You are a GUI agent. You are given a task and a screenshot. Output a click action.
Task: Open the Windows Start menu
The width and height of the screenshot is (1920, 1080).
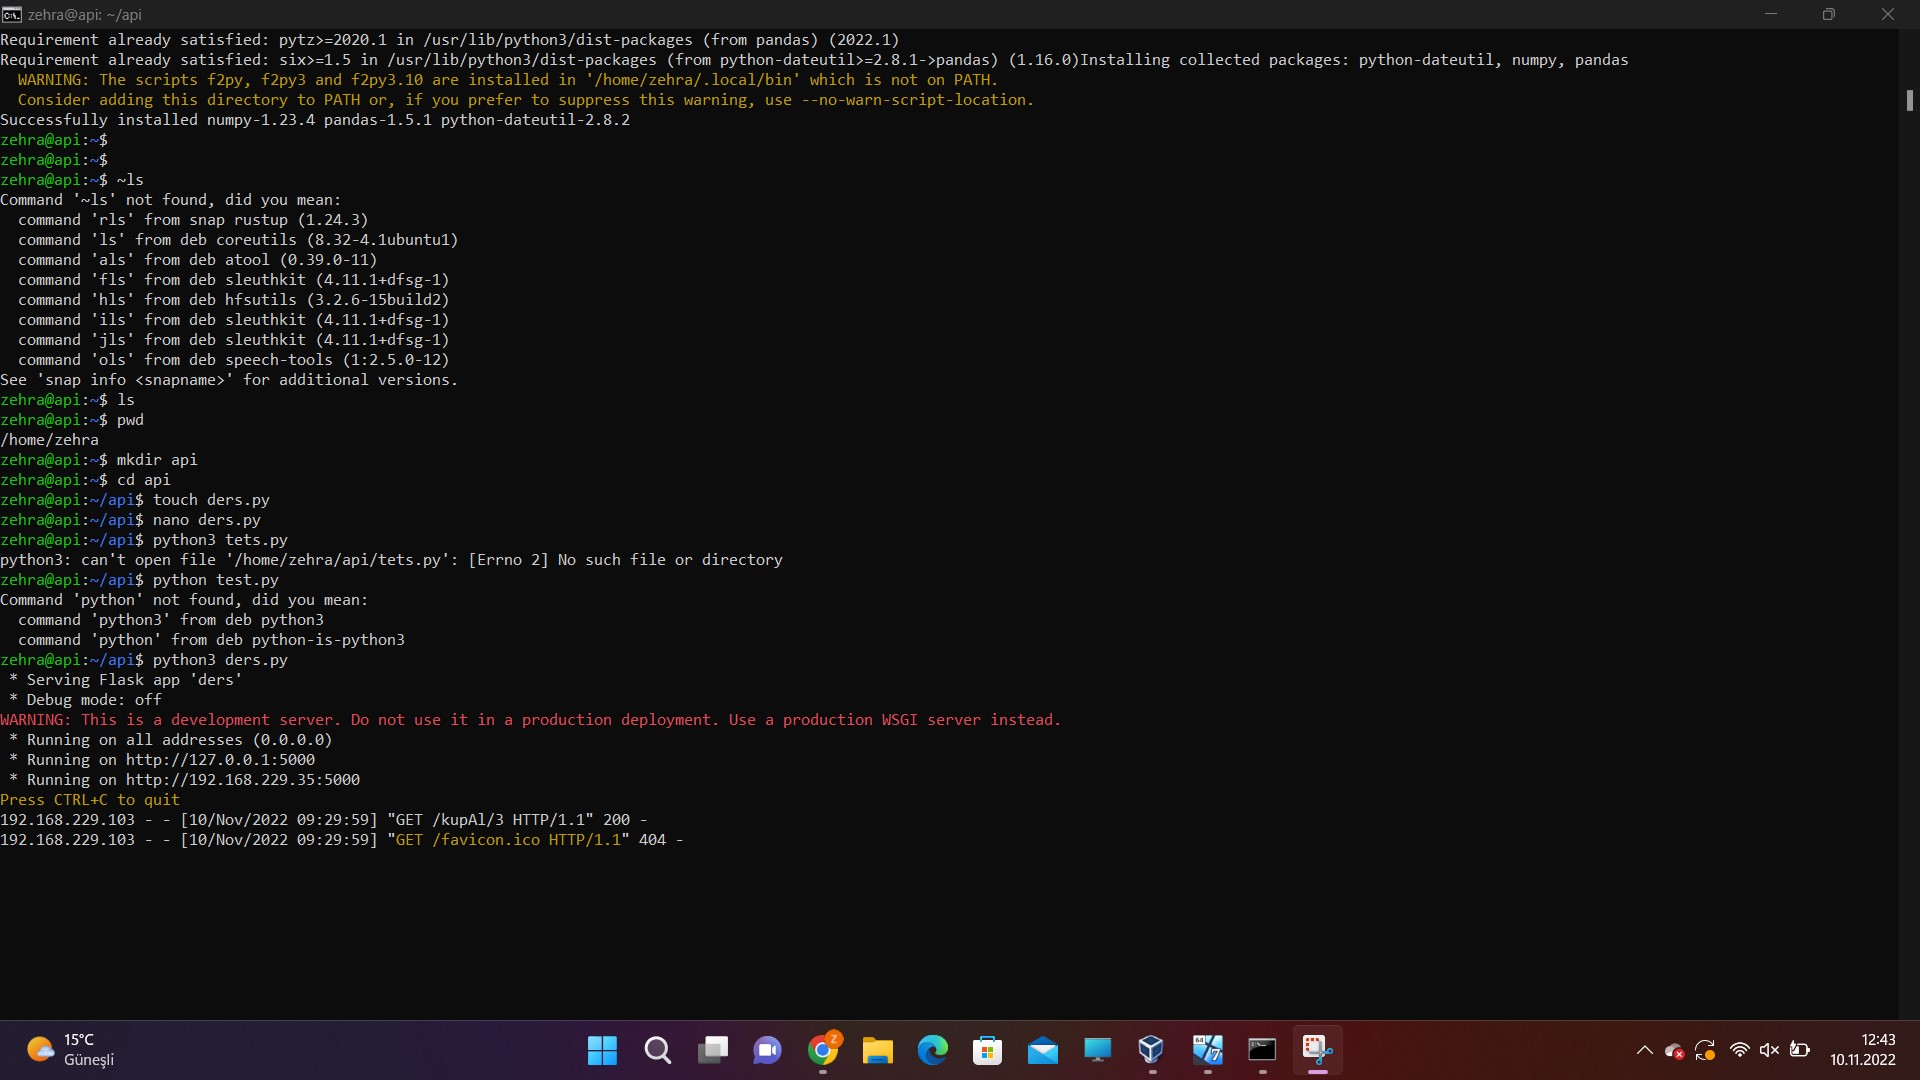(x=602, y=1050)
